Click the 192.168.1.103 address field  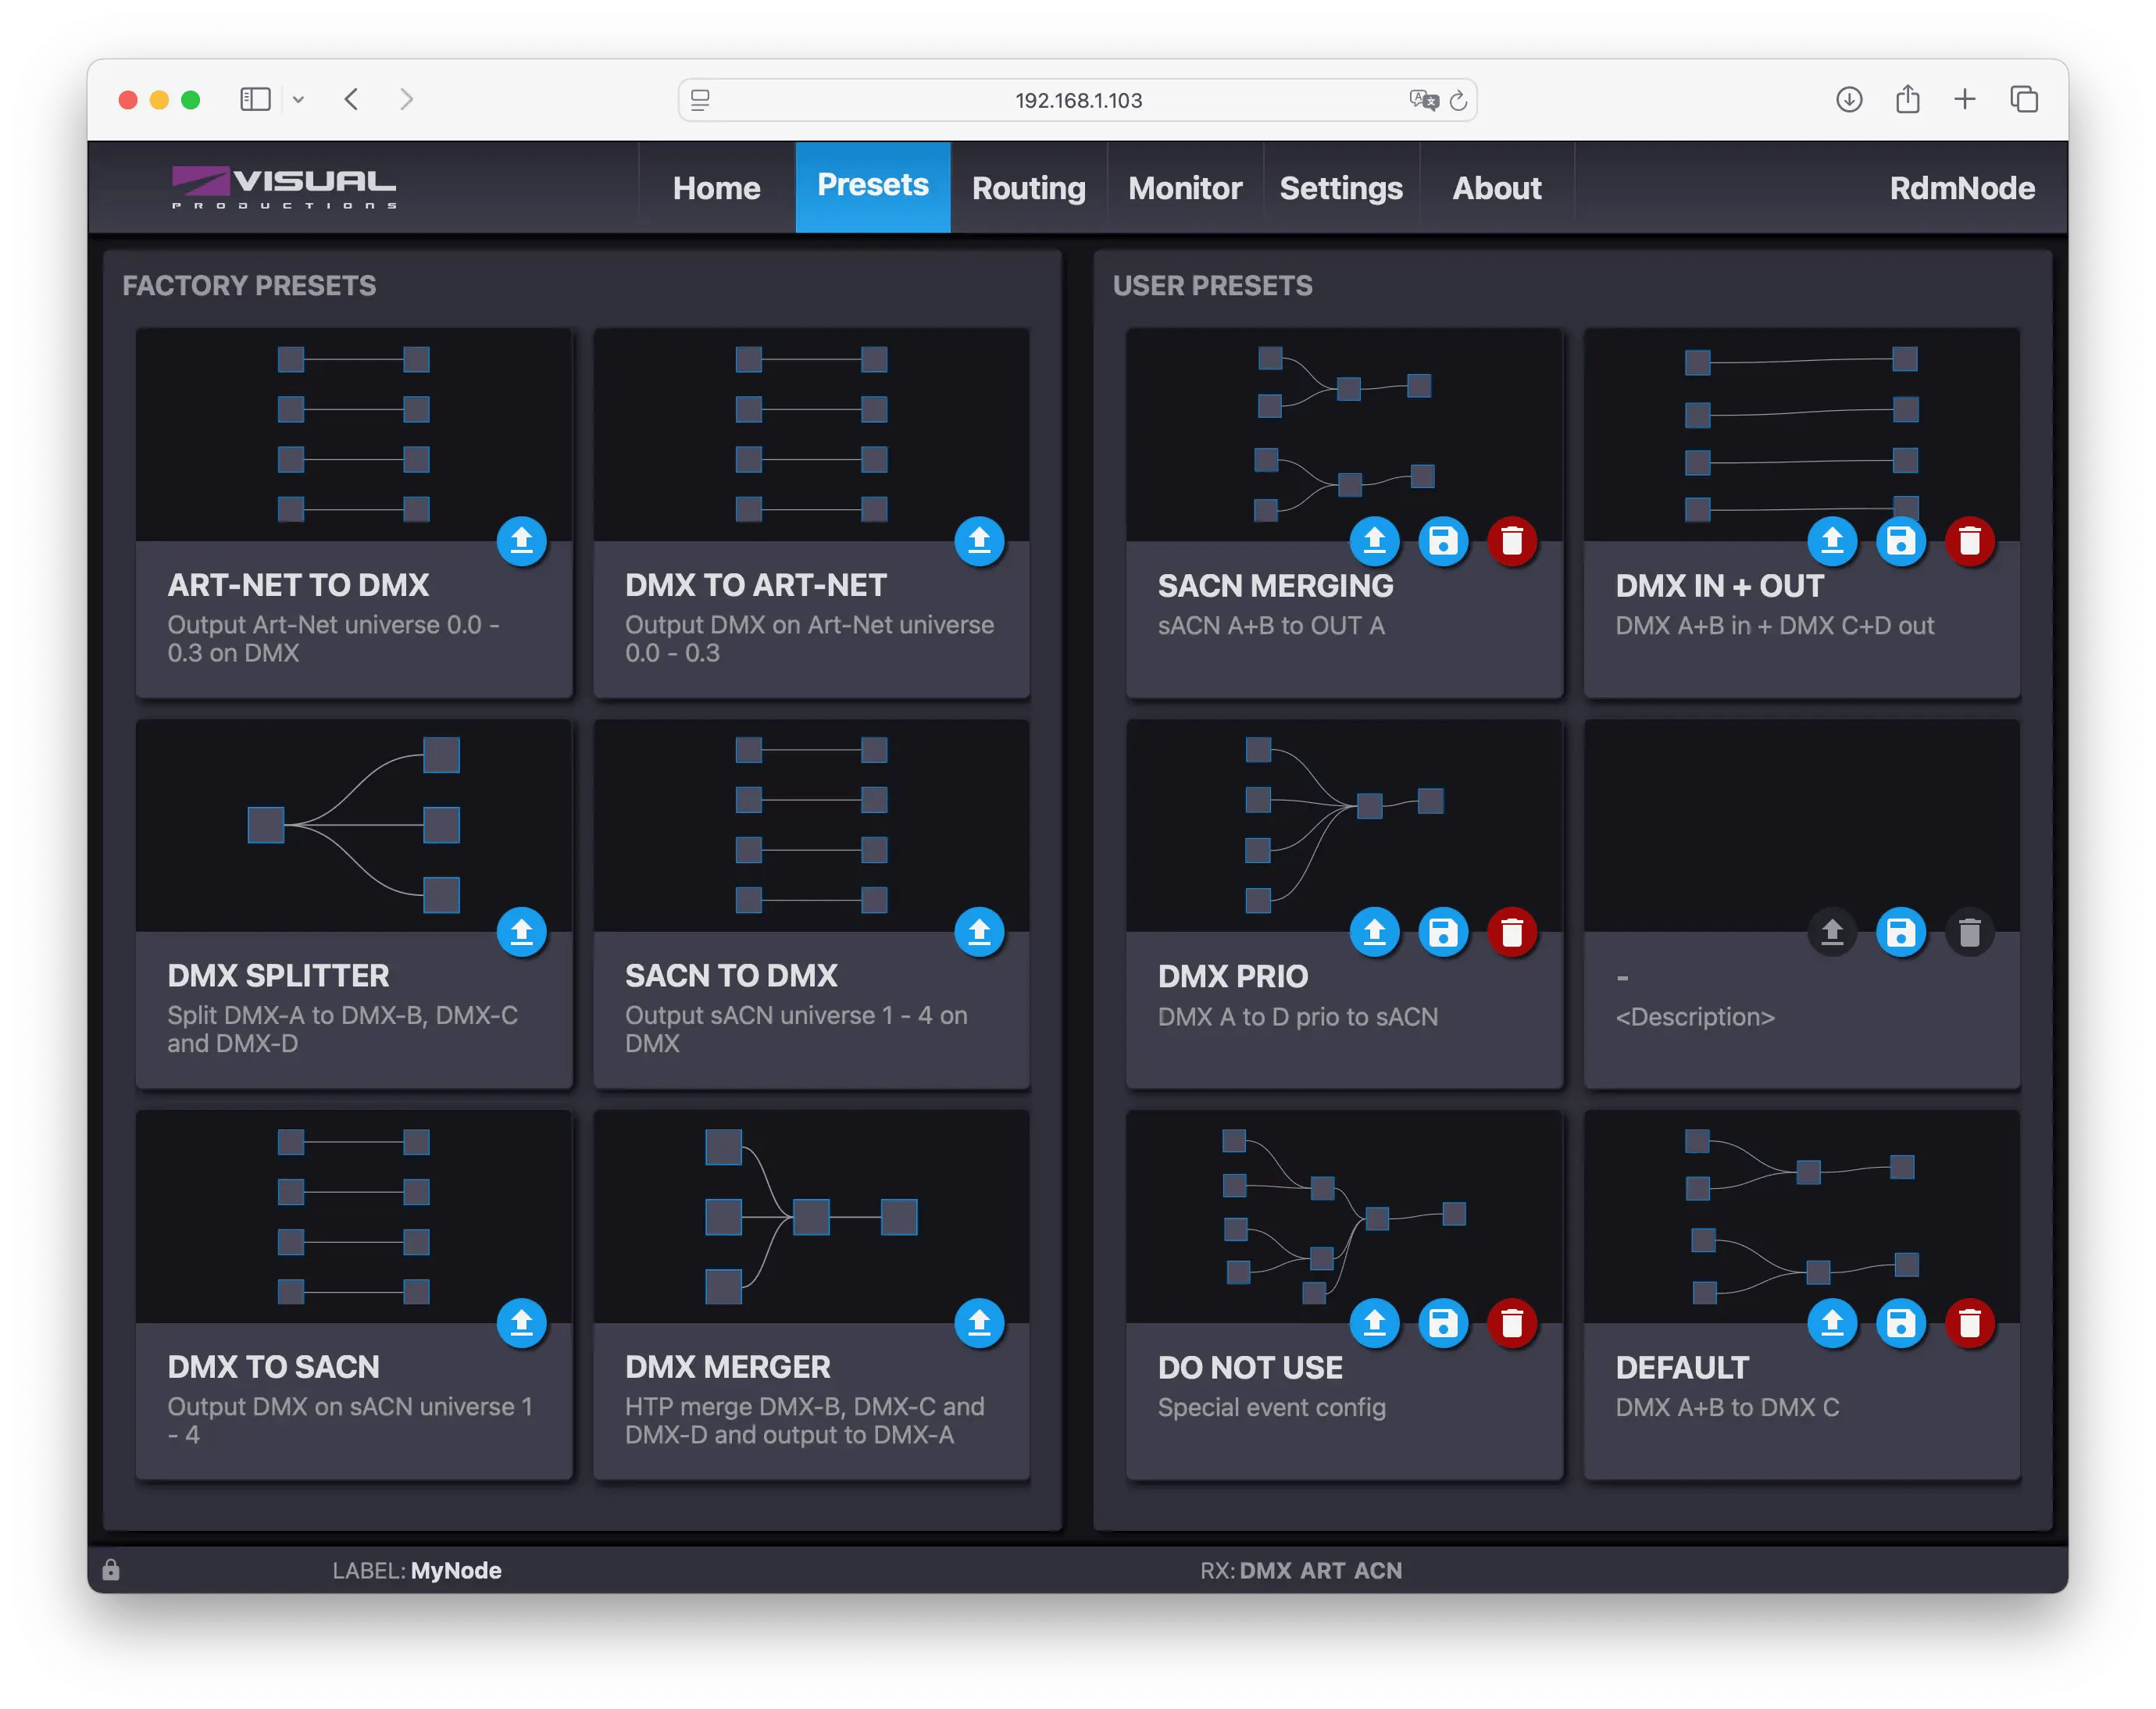pos(1077,100)
